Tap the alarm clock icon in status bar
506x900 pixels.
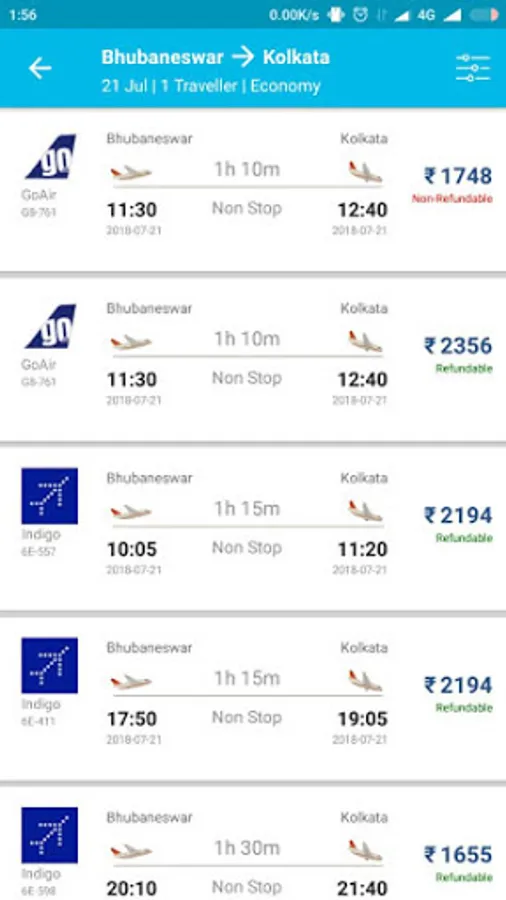[x=360, y=15]
